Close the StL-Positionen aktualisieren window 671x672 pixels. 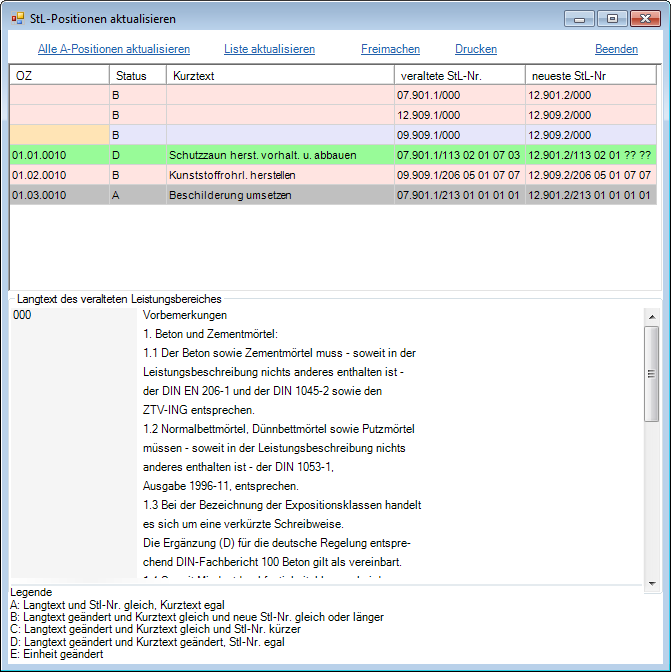pyautogui.click(x=645, y=19)
